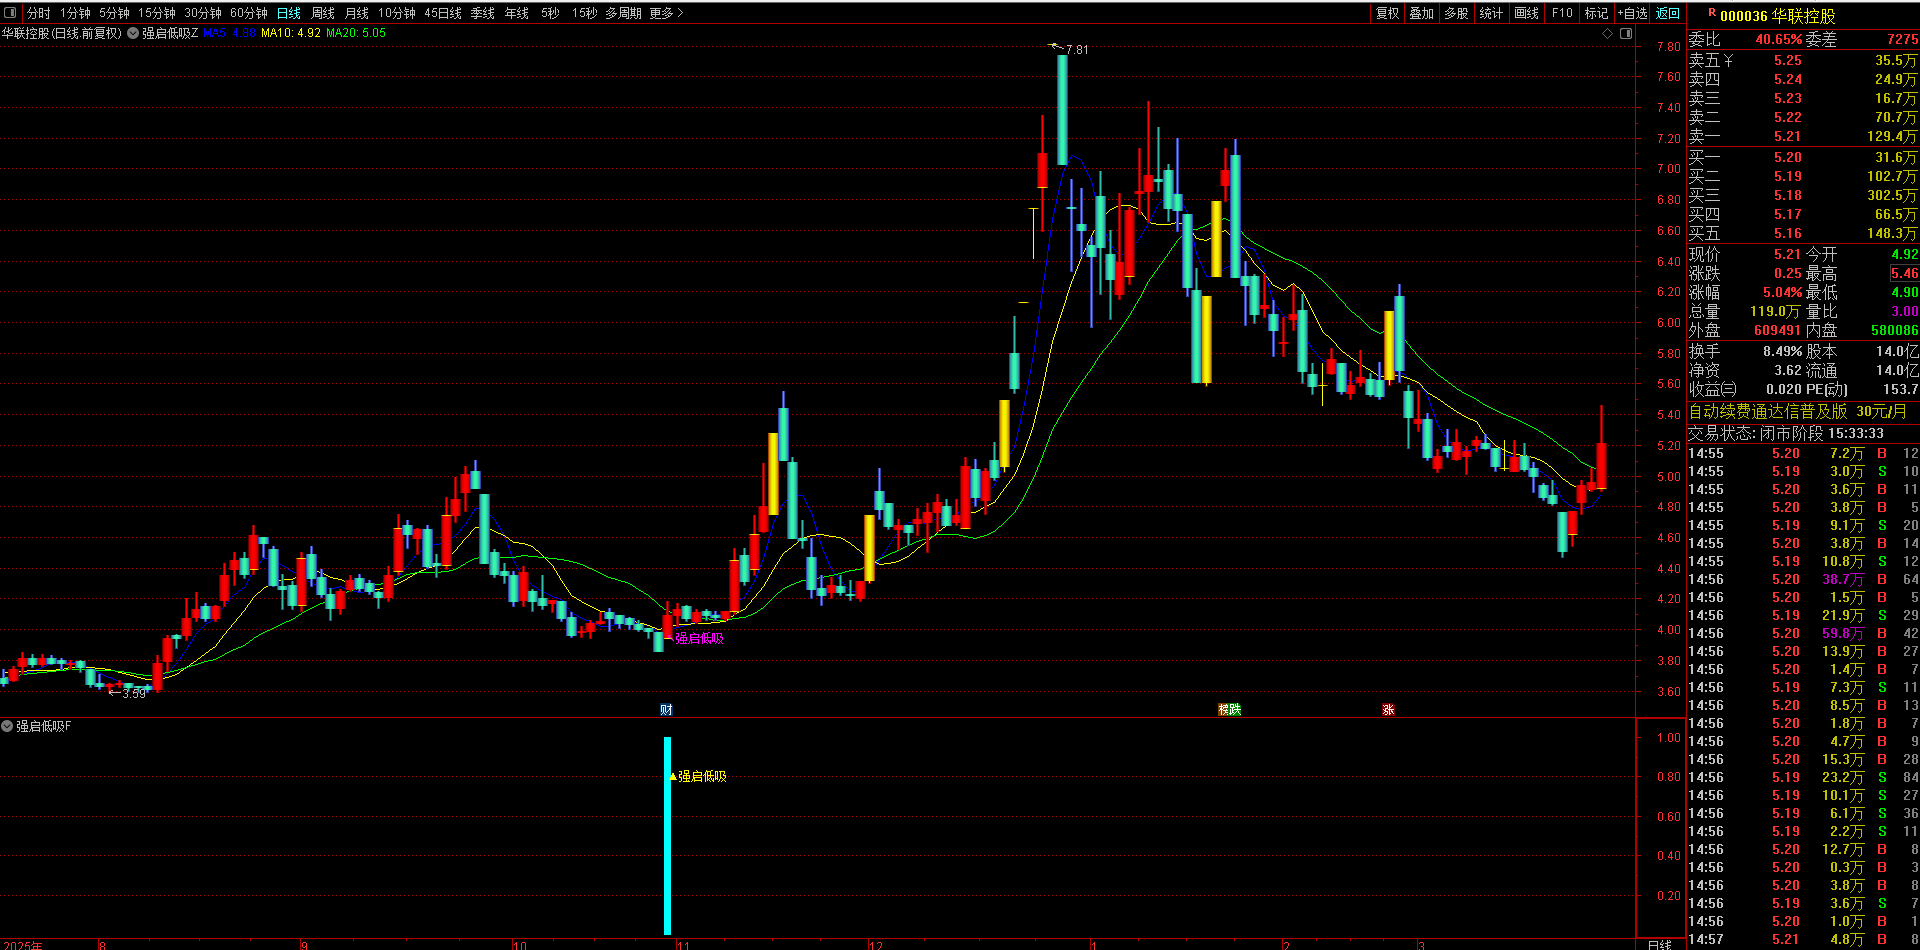Screen dimensions: 1920x950
Task: Click the 标记 mark button
Action: [1596, 13]
